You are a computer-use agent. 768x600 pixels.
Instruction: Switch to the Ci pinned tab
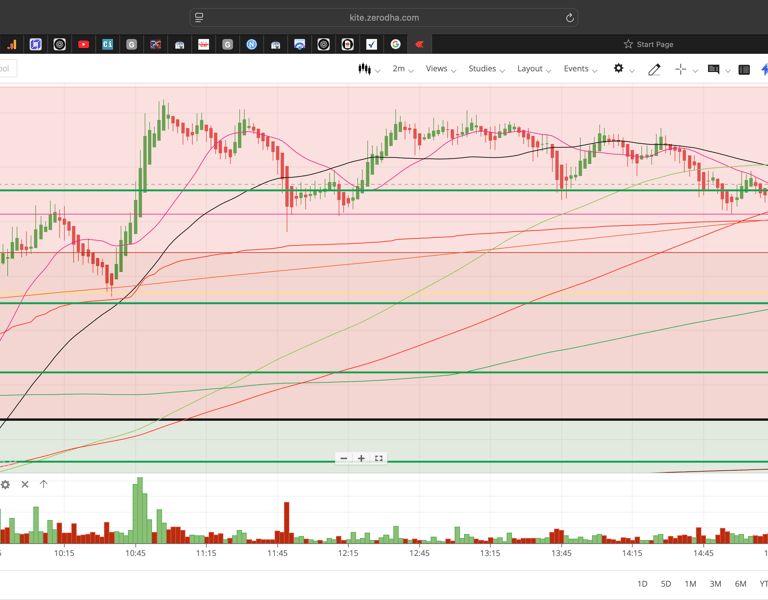(107, 45)
